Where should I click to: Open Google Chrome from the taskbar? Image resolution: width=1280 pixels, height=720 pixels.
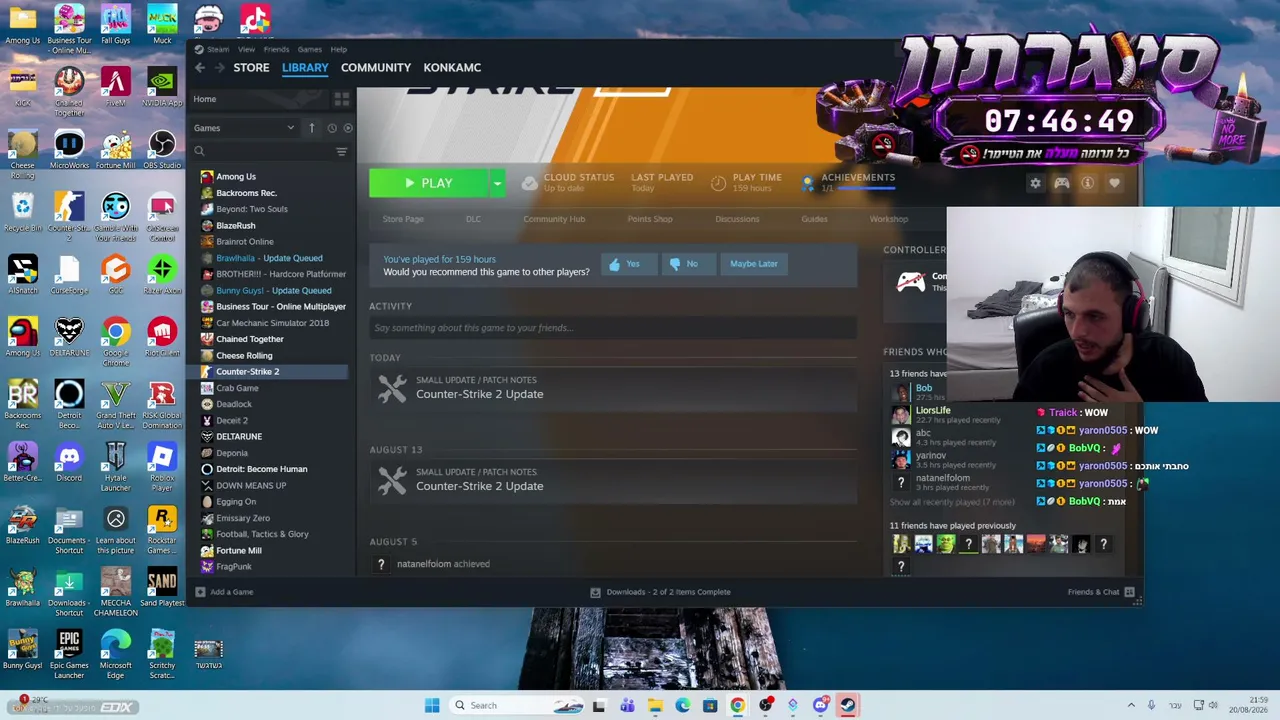[737, 705]
